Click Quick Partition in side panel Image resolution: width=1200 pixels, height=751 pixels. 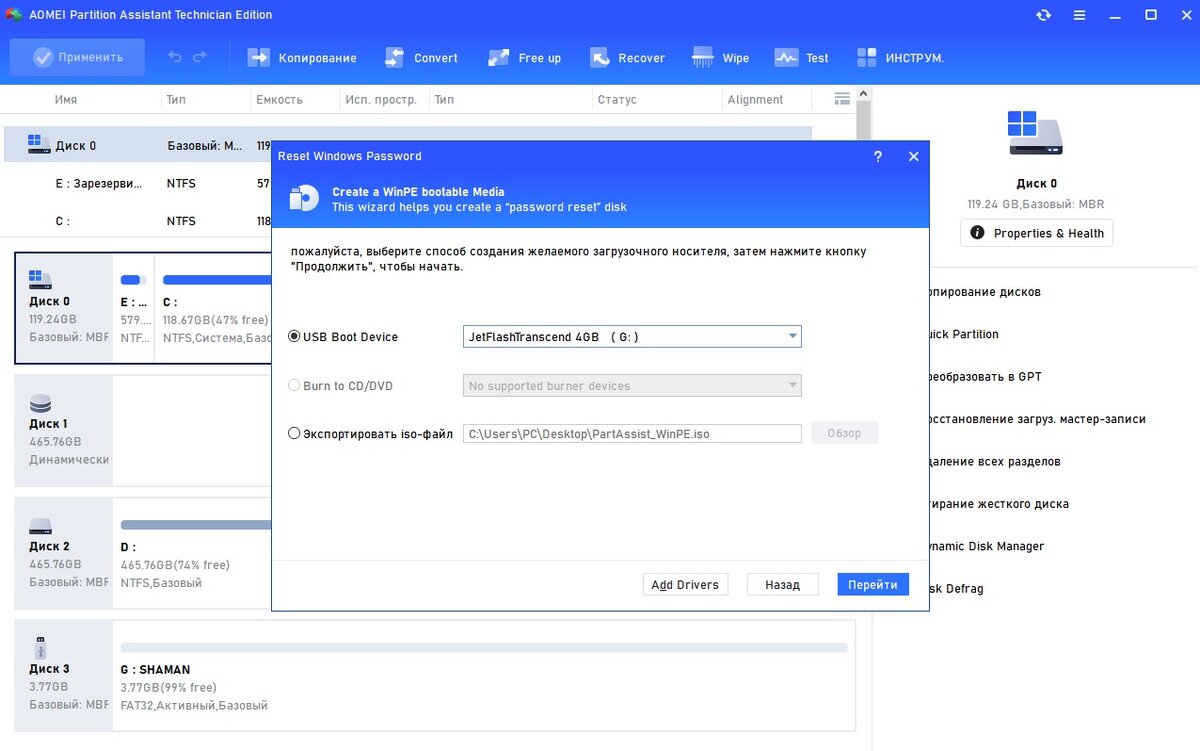click(963, 334)
